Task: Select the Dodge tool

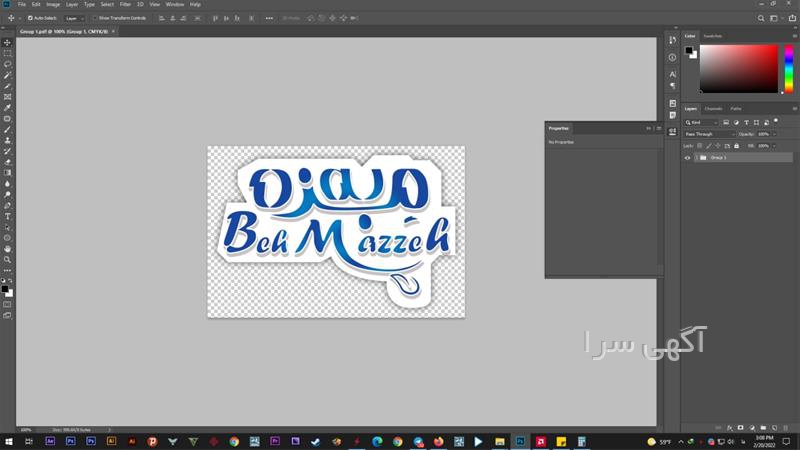Action: pyautogui.click(x=7, y=194)
